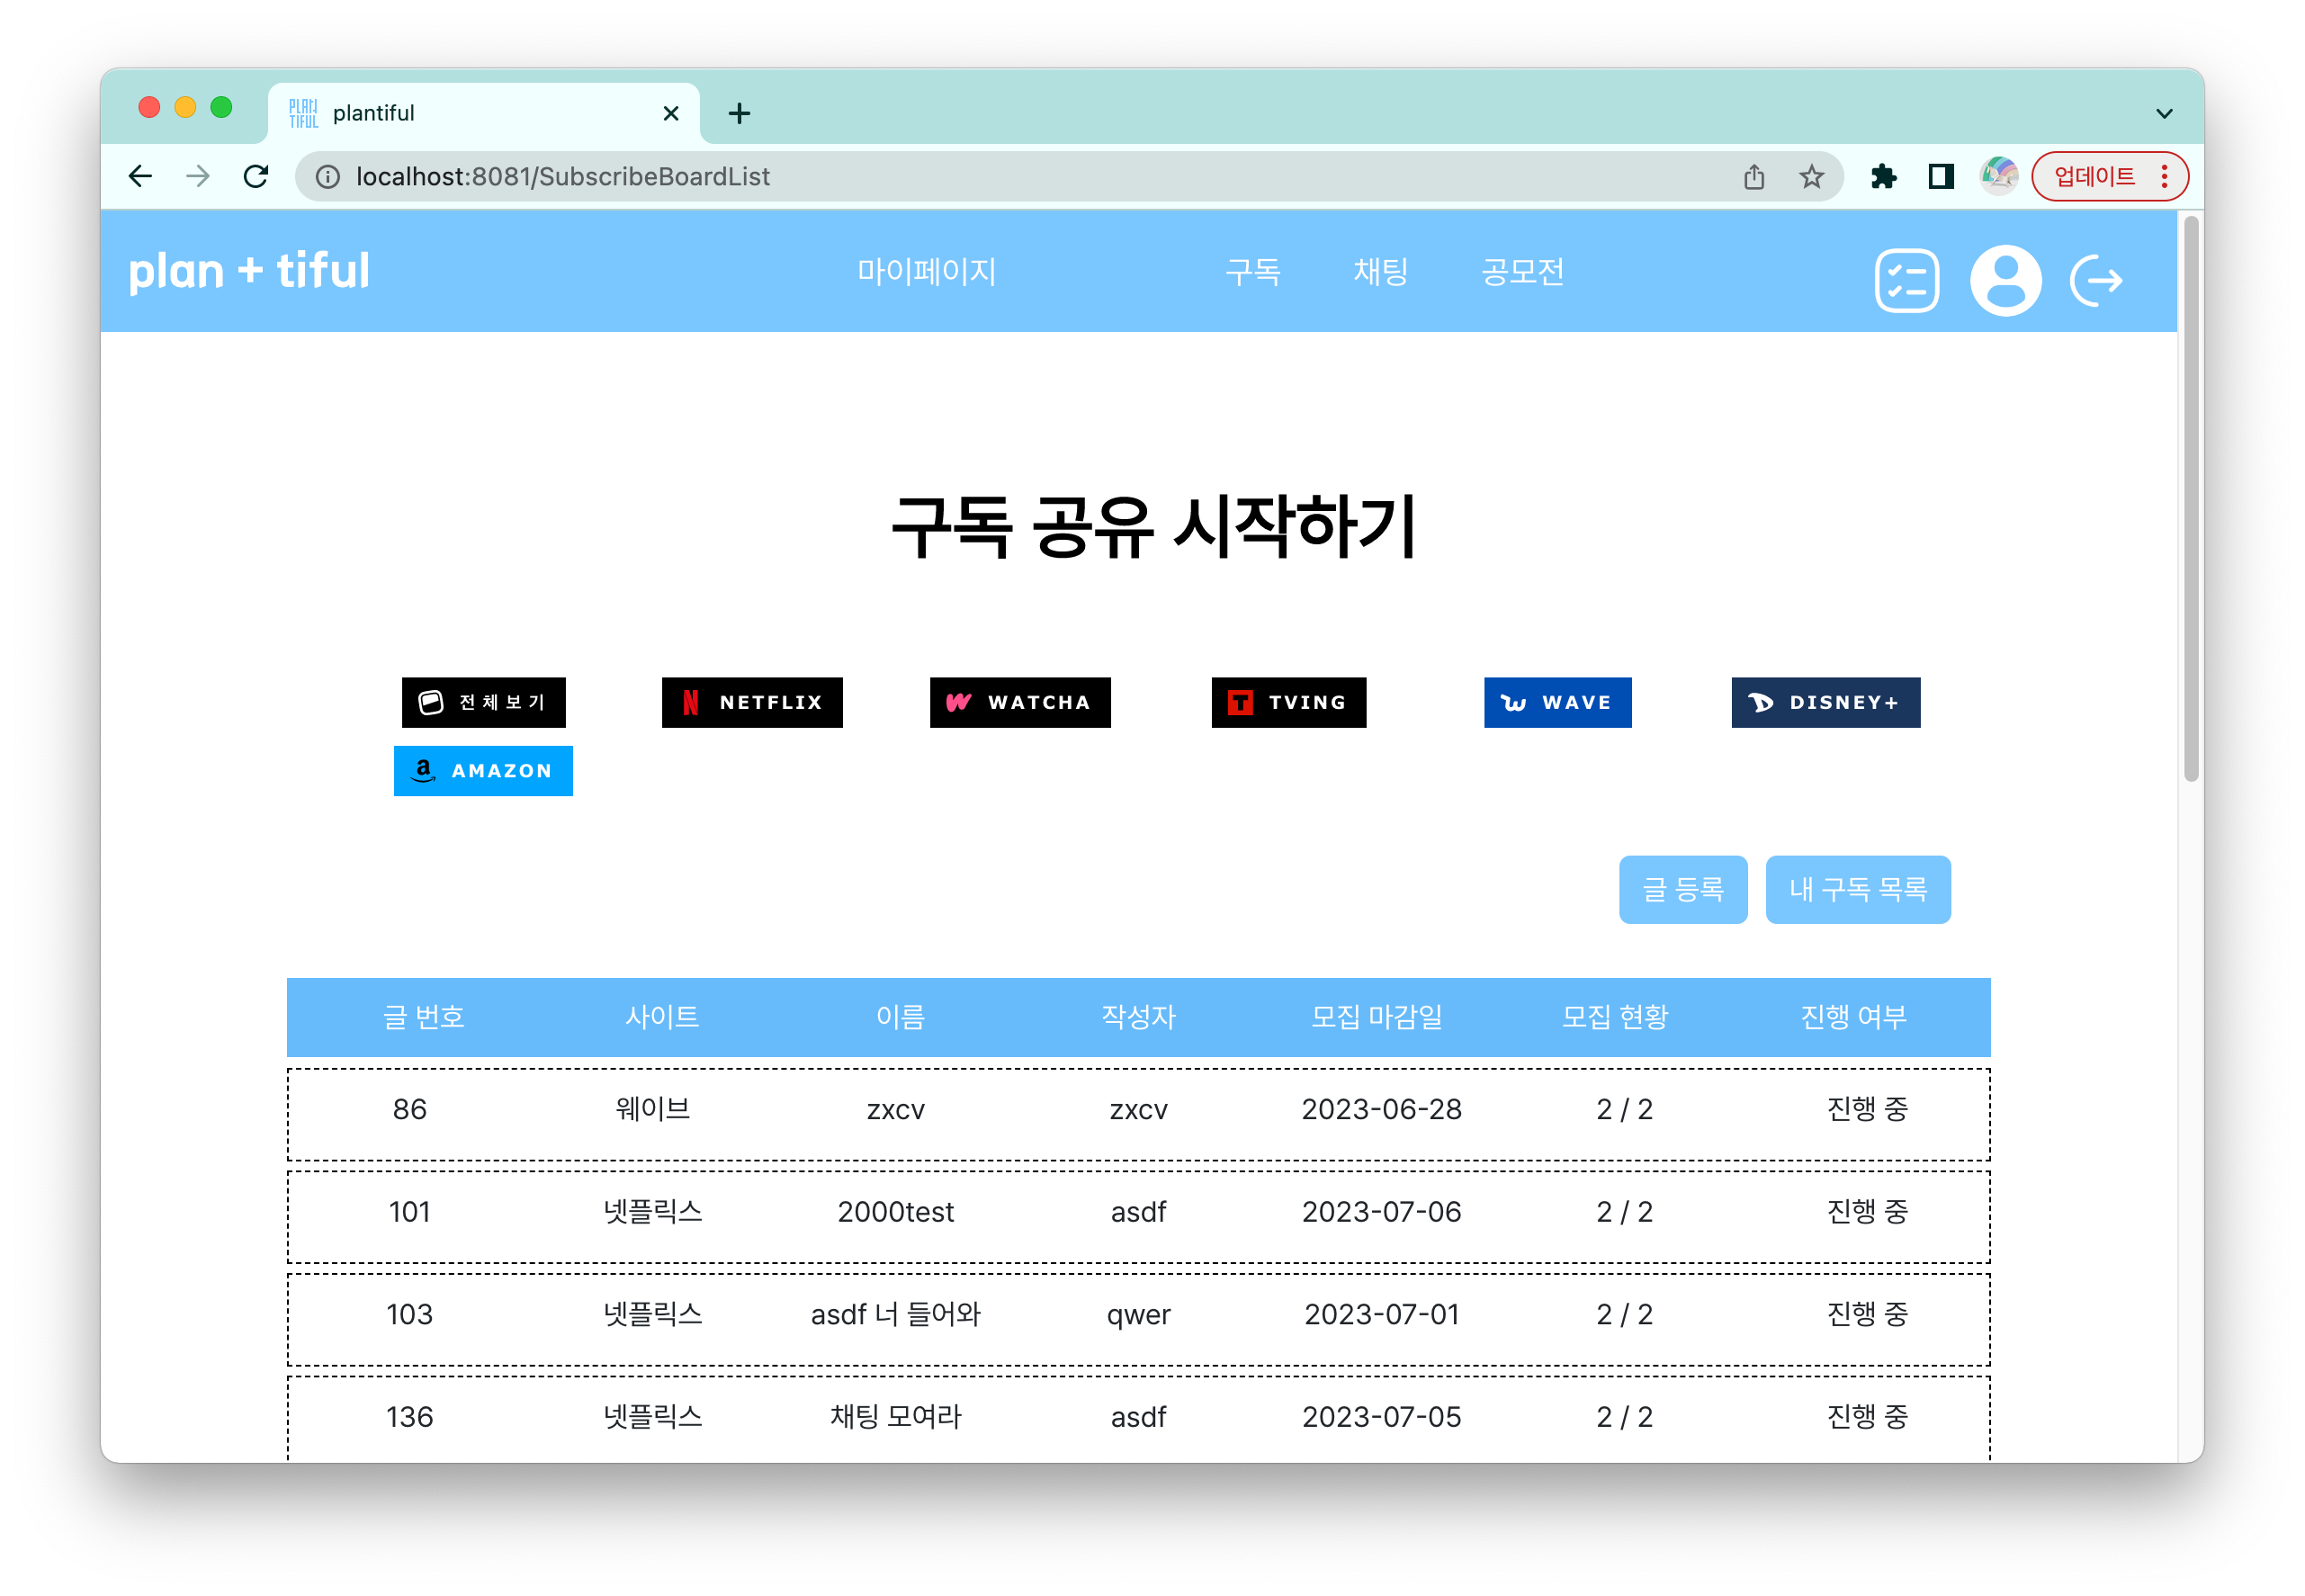Click the logout arrow icon
2305x1596 pixels.
coord(2095,281)
